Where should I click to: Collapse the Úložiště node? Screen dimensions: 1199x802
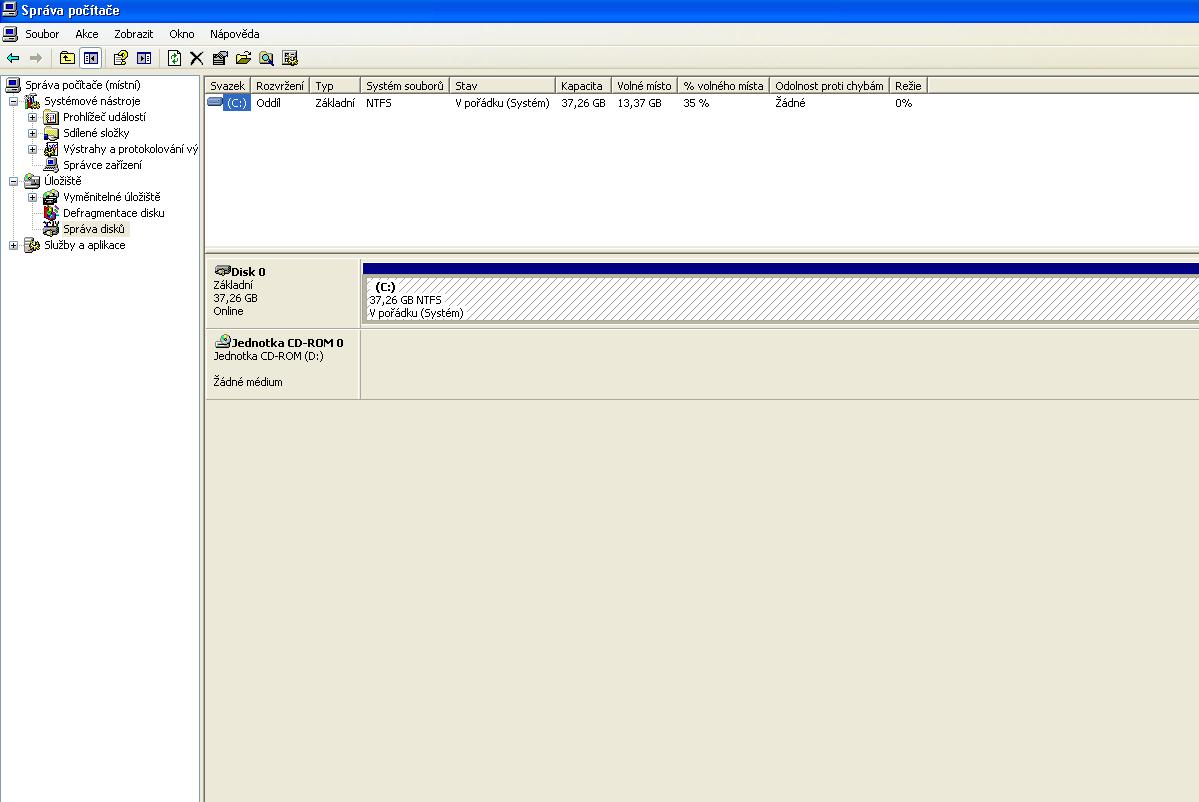pyautogui.click(x=13, y=181)
